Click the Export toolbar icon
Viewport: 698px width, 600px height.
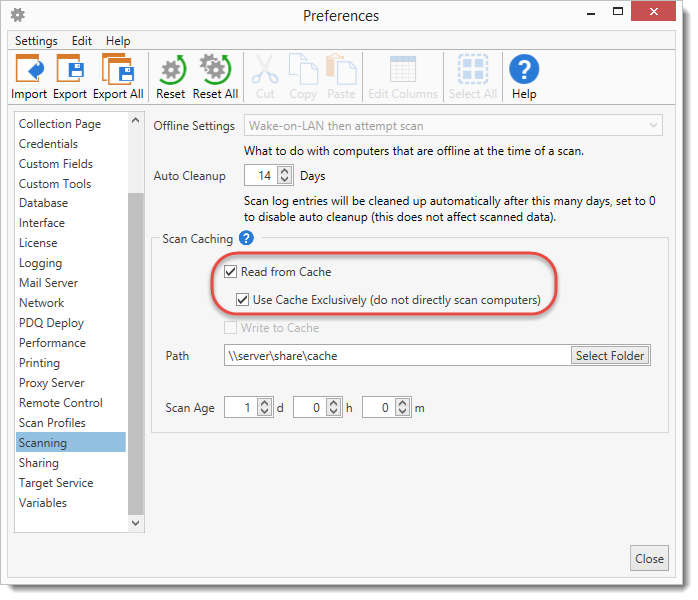tap(70, 69)
